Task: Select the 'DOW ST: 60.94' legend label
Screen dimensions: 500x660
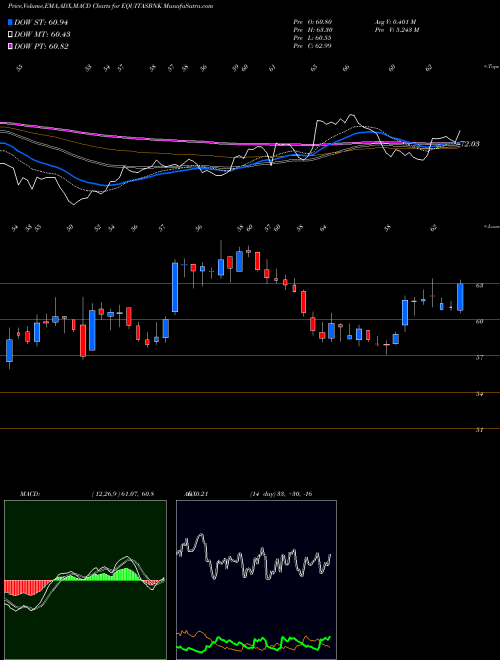Action: [41, 22]
